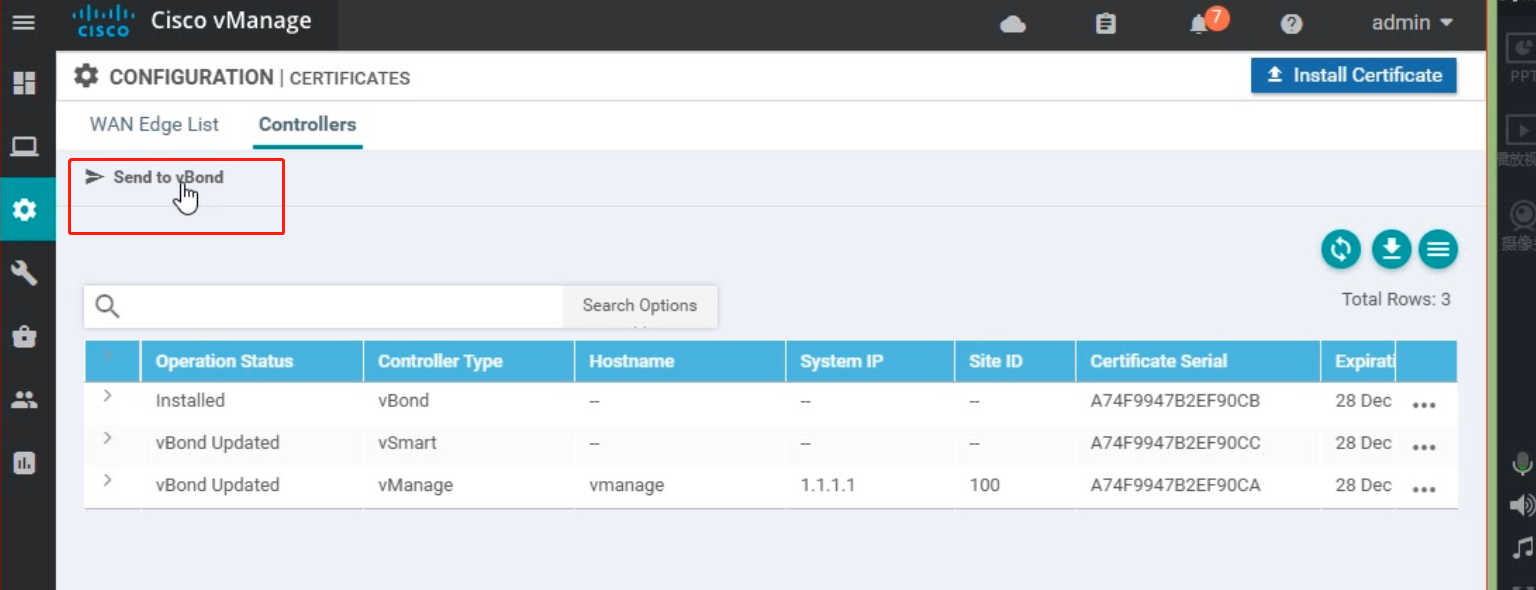
Task: Open the help question mark icon
Action: point(1291,24)
